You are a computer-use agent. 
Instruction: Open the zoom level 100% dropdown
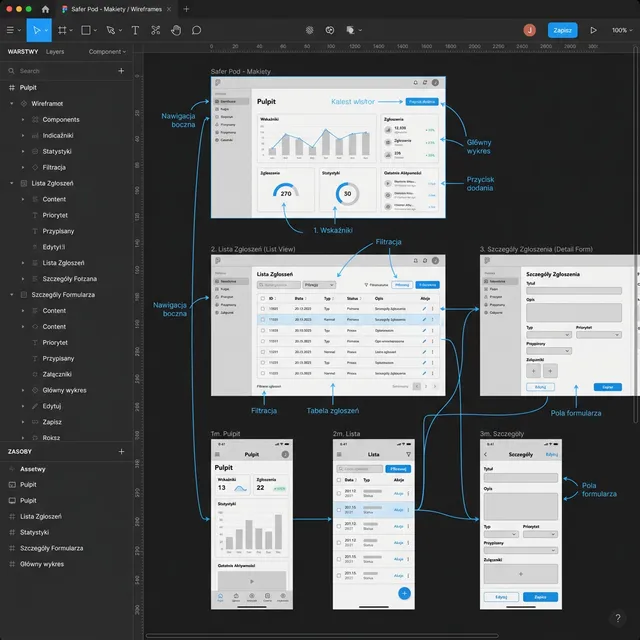click(622, 30)
